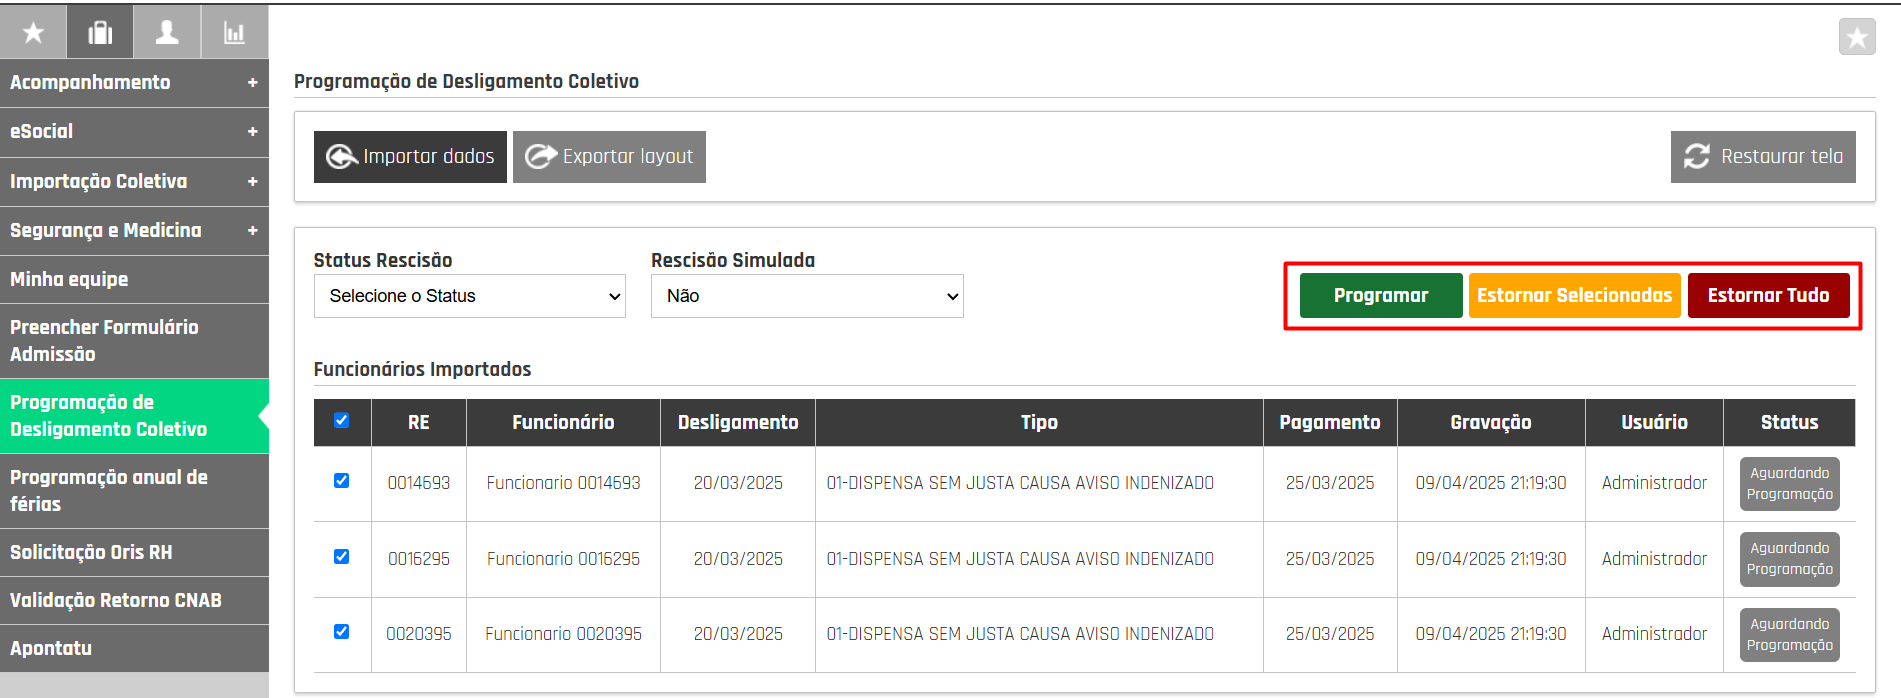Select the name Funcionario 0020395

click(564, 634)
